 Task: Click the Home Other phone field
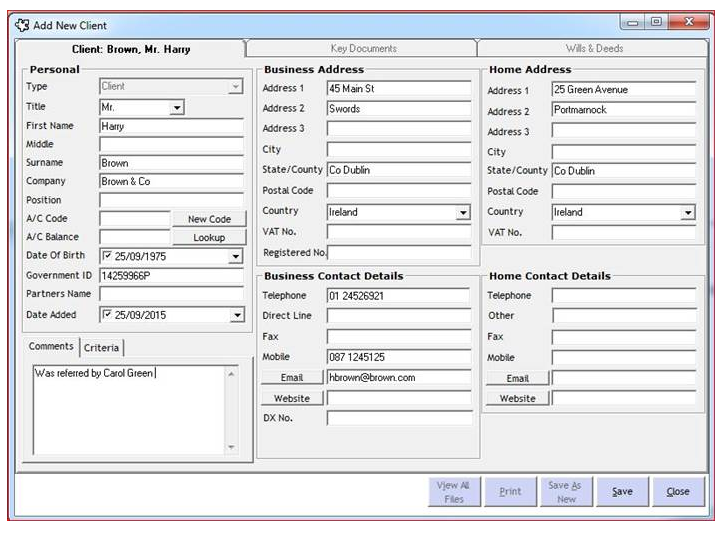tap(624, 316)
